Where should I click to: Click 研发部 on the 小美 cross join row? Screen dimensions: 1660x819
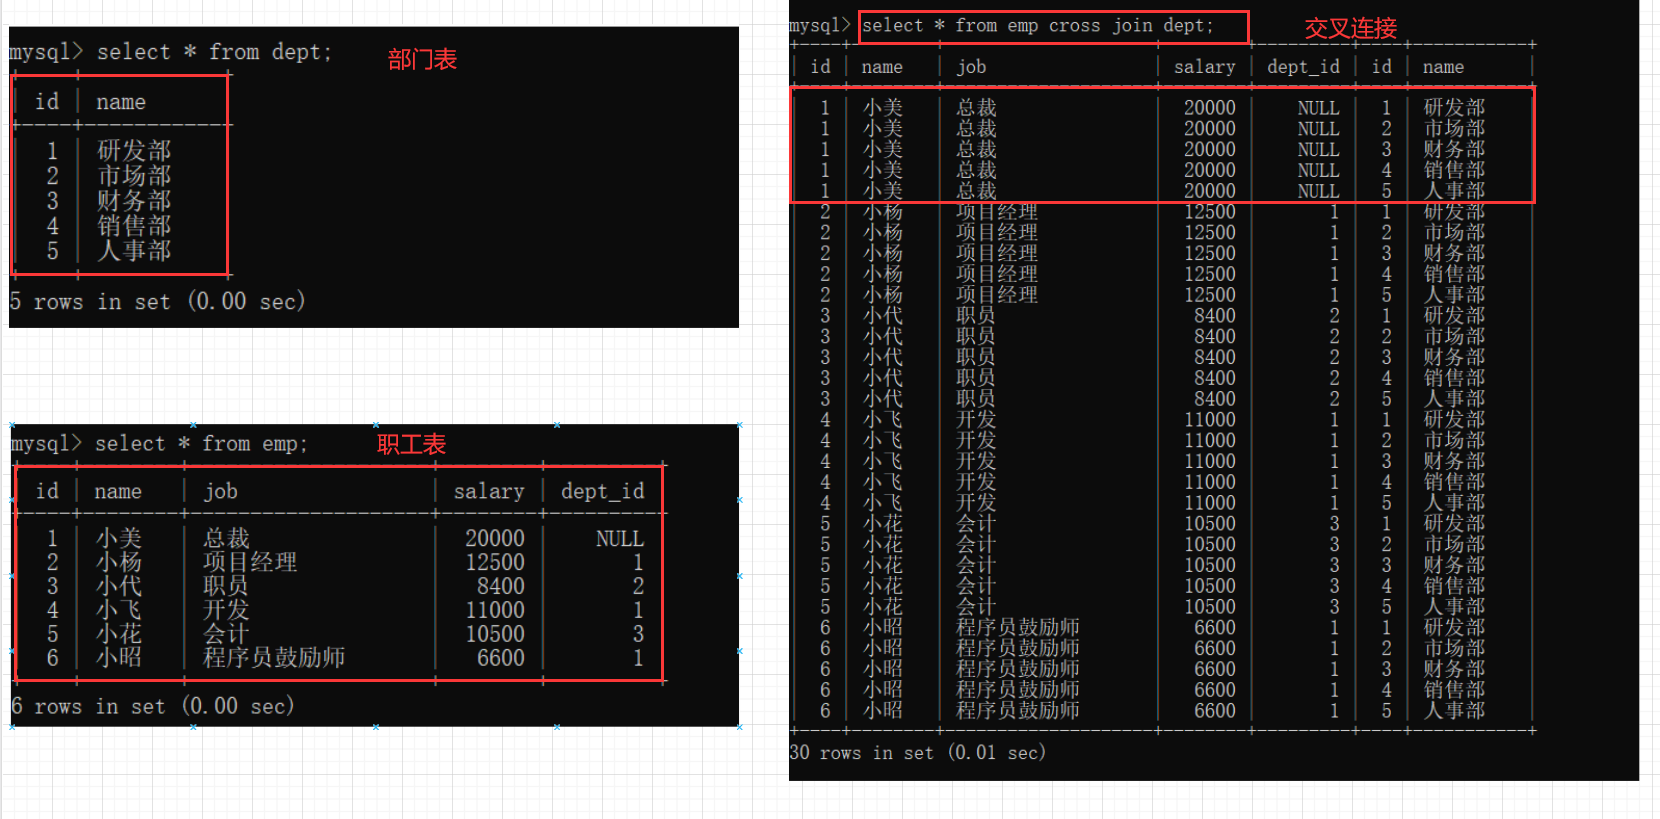point(1454,107)
